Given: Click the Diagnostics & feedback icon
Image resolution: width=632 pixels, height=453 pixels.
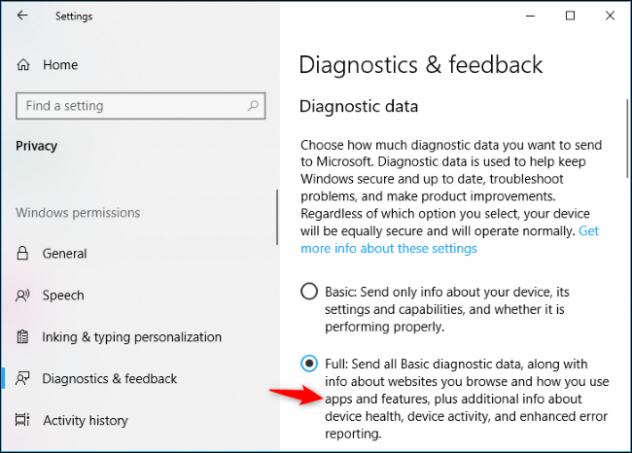Looking at the screenshot, I should pyautogui.click(x=23, y=379).
